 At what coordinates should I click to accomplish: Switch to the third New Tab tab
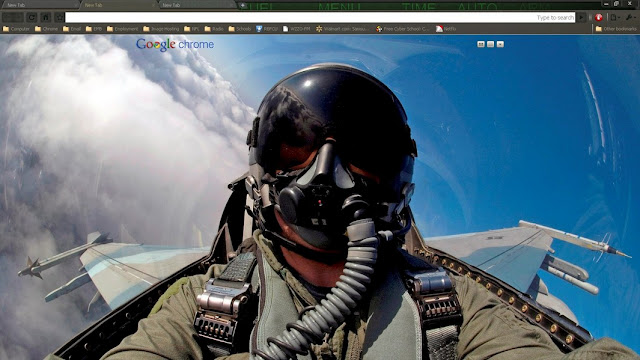pyautogui.click(x=197, y=5)
